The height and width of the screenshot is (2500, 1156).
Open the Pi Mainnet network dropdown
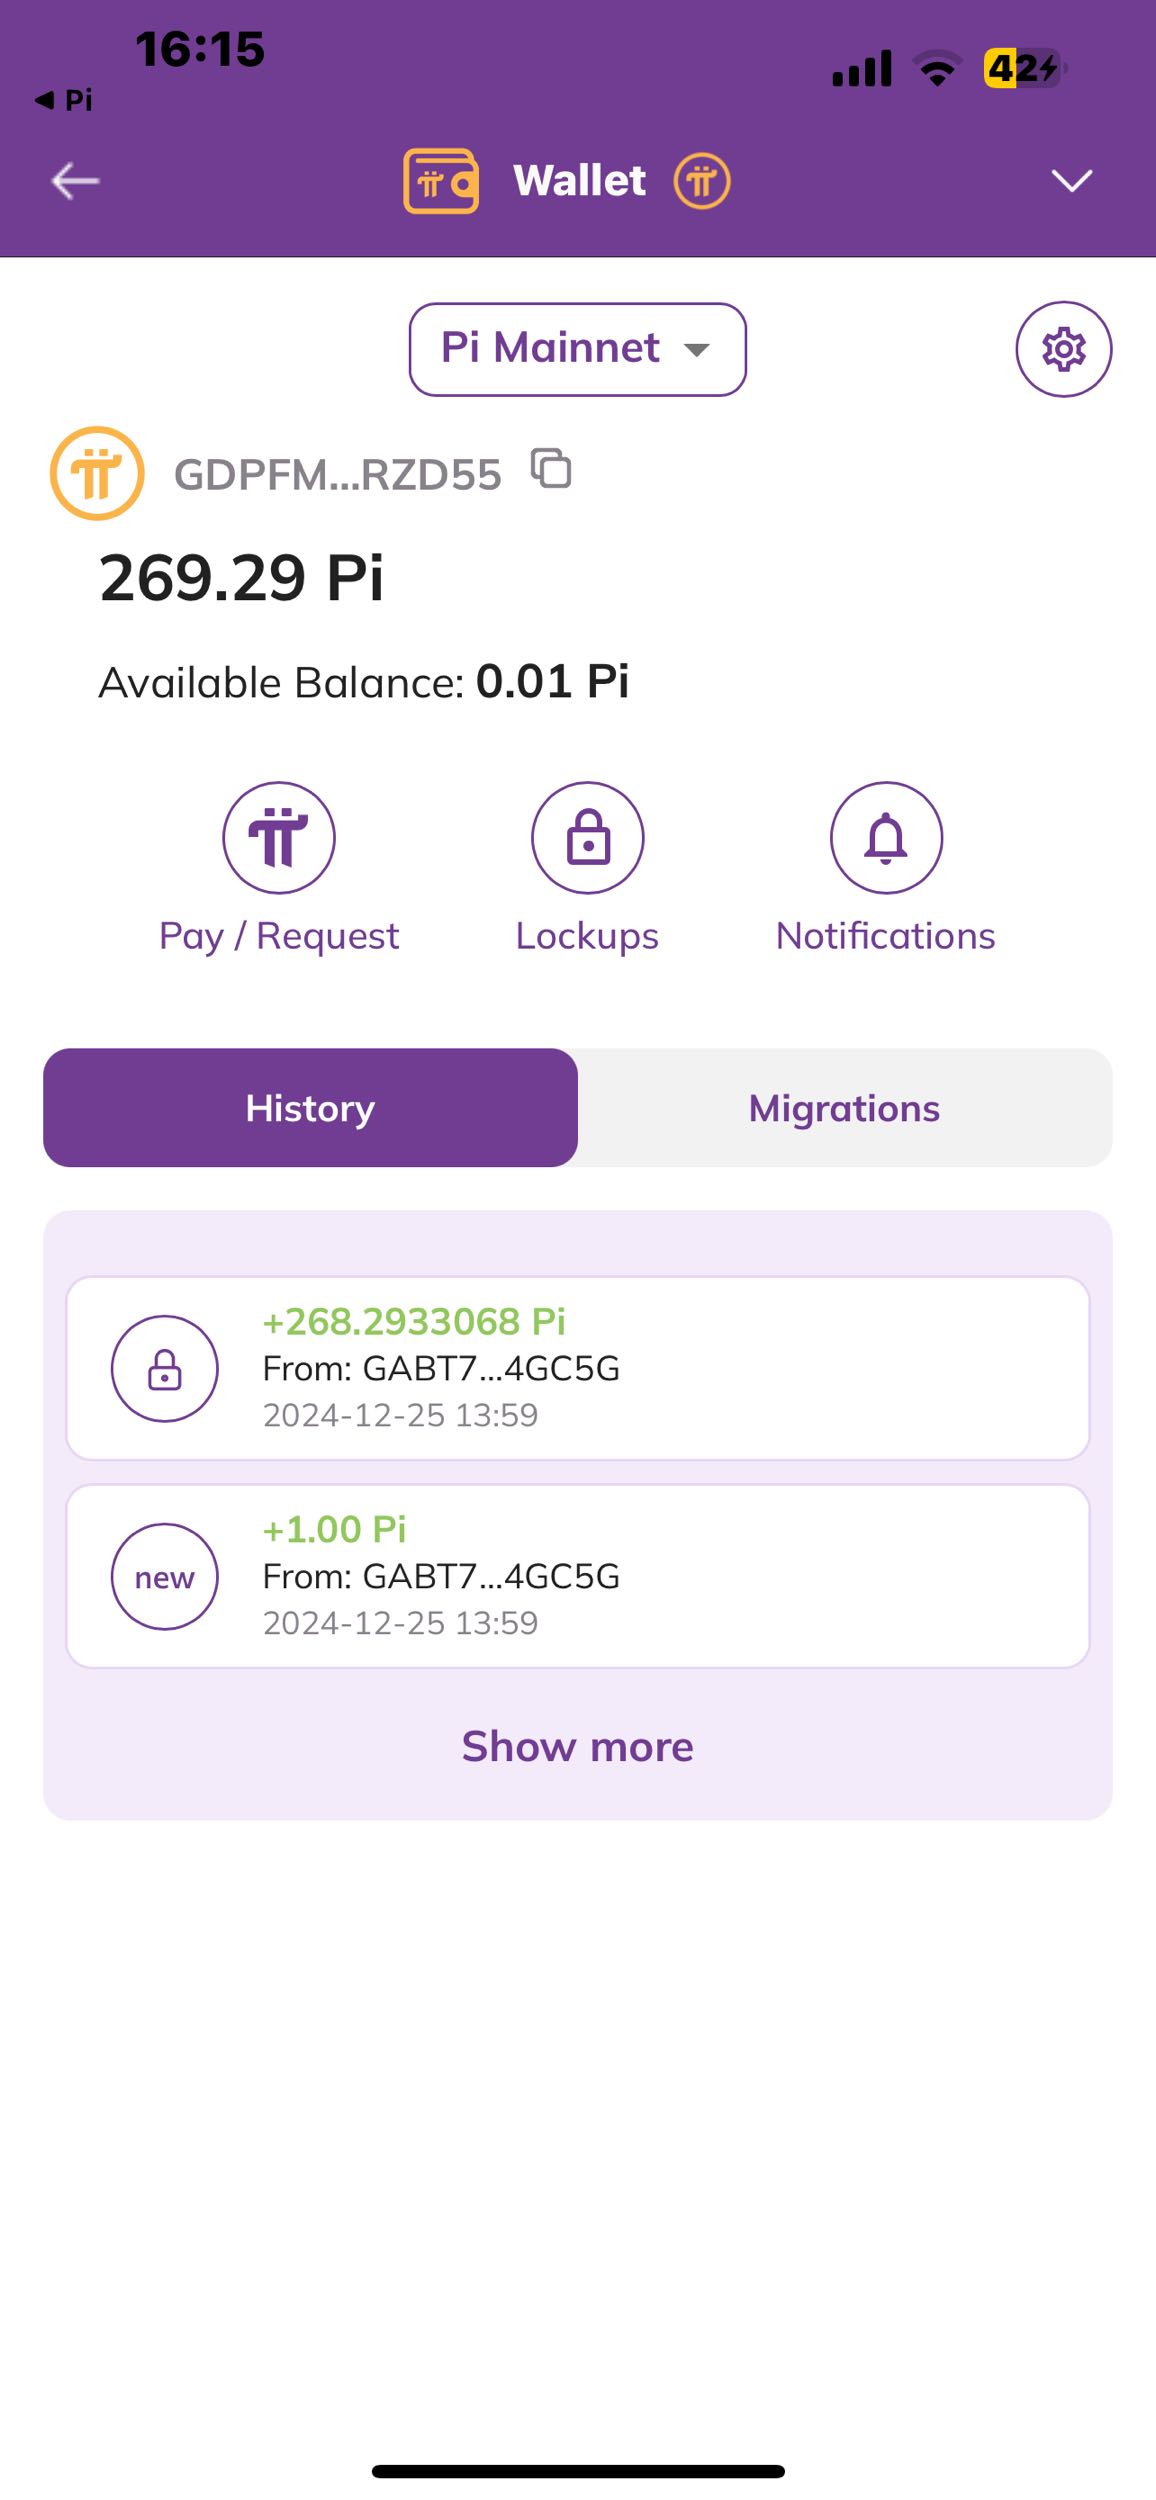(x=577, y=349)
